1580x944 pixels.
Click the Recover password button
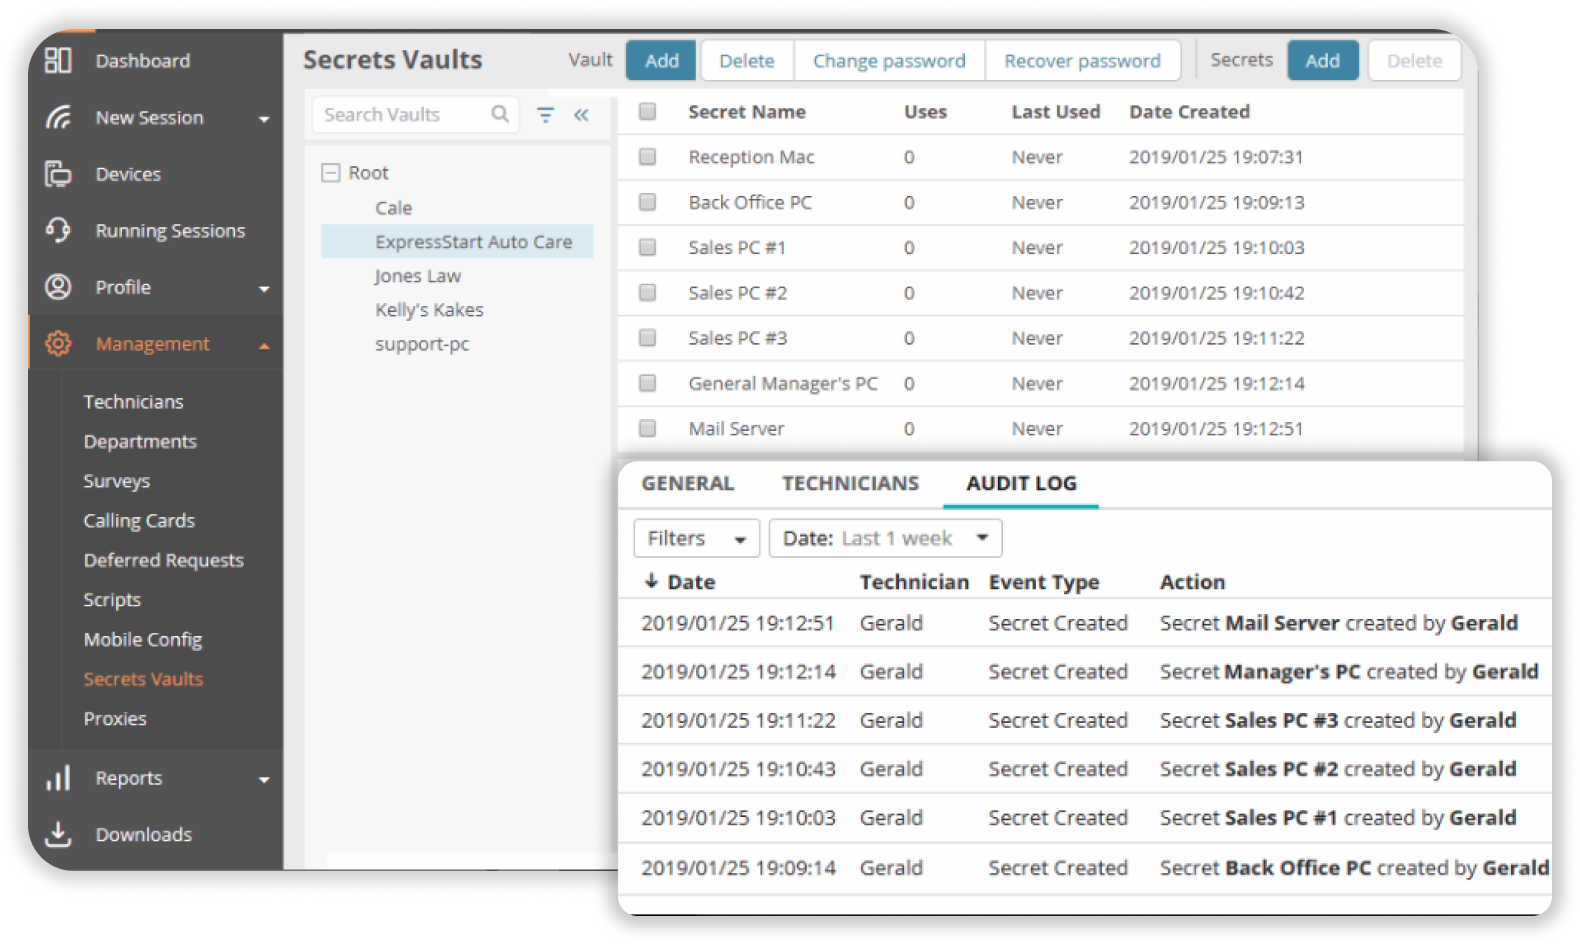coord(1082,60)
